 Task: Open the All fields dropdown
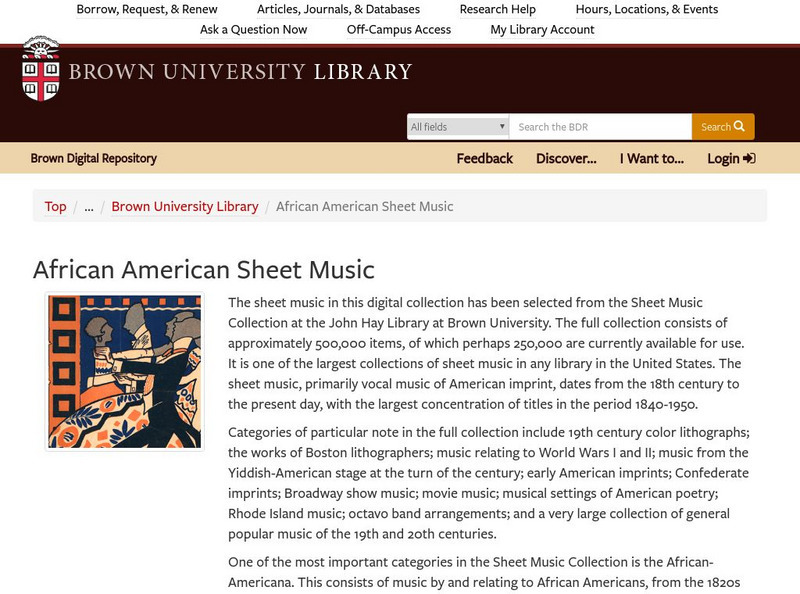[x=458, y=127]
